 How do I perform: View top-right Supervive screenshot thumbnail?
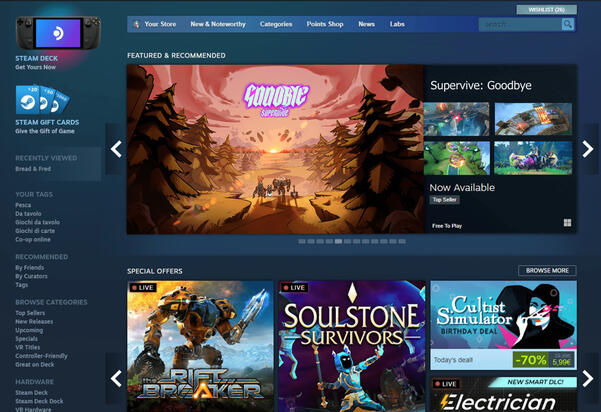(533, 119)
